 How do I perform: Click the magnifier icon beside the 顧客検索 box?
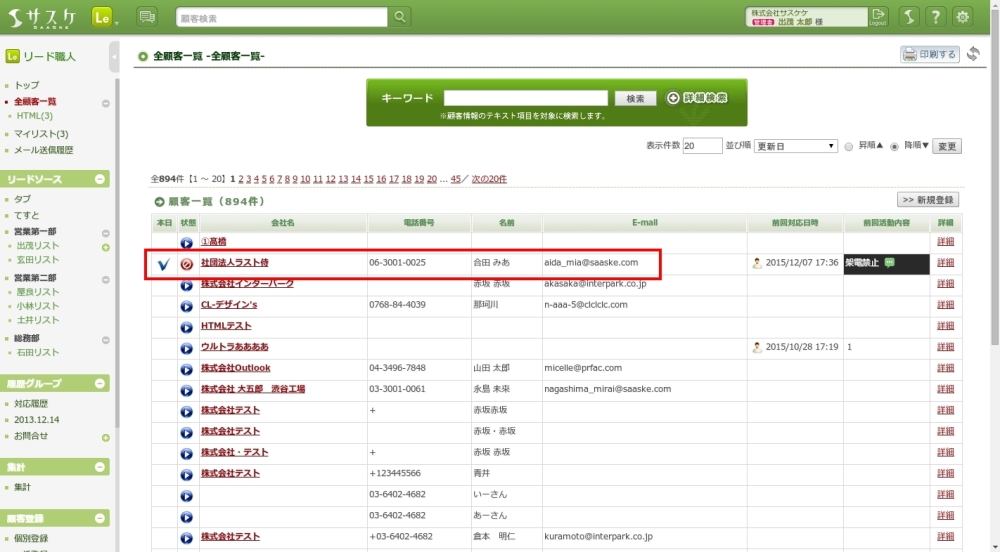point(399,17)
